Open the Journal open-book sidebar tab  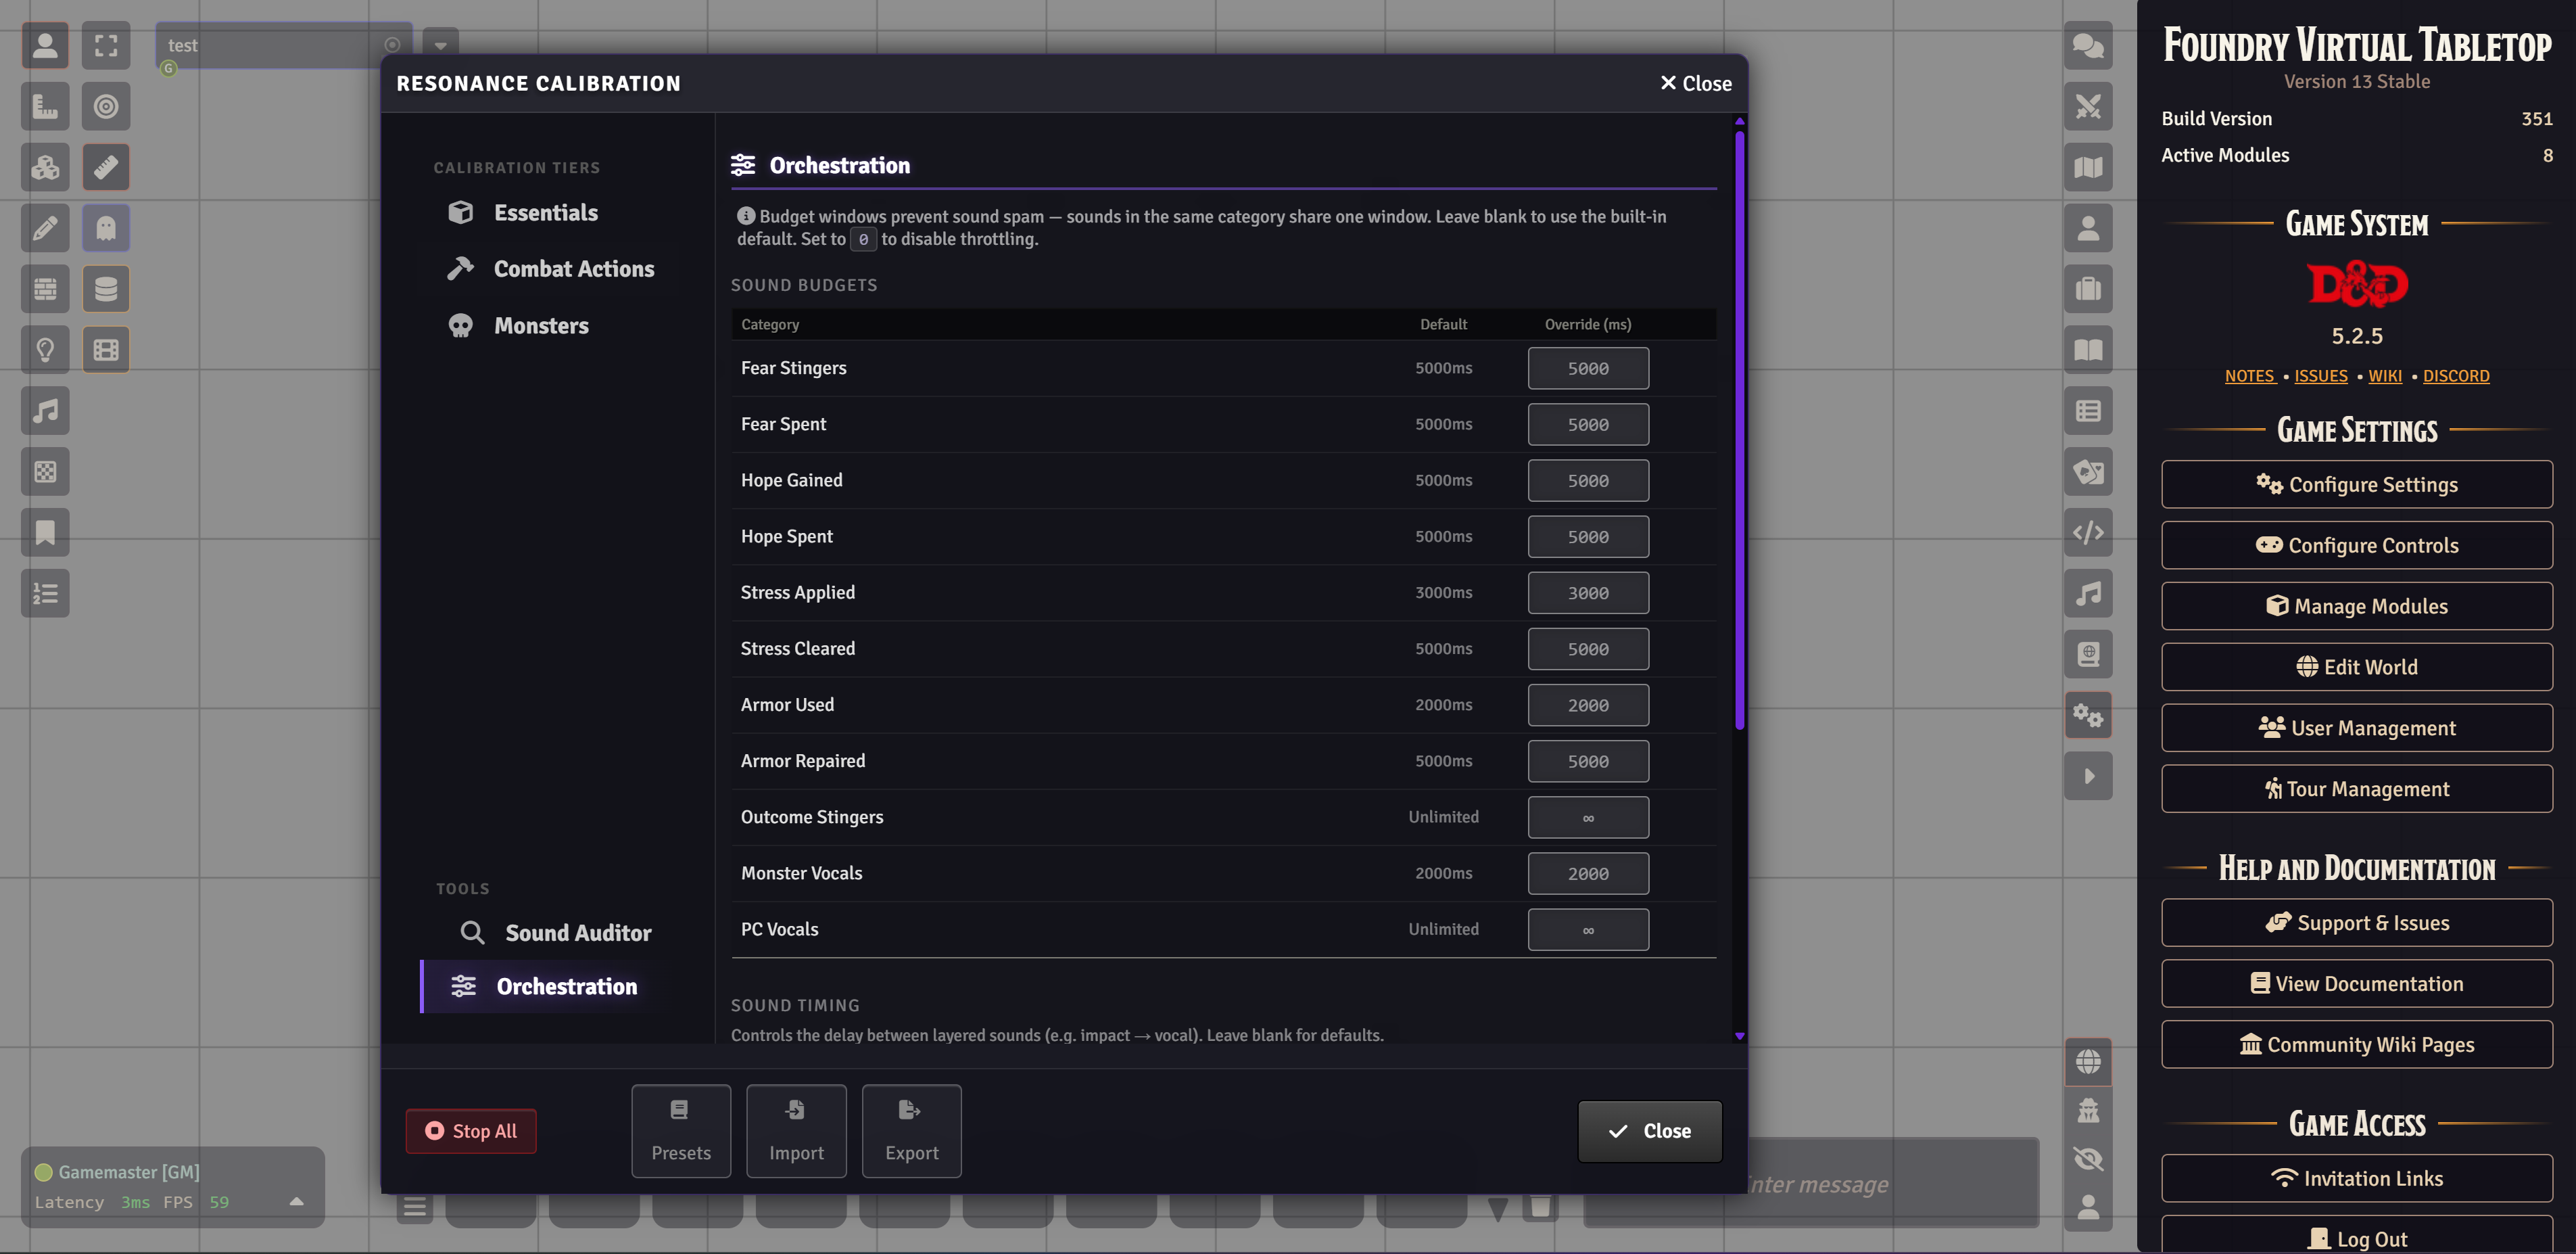2088,351
